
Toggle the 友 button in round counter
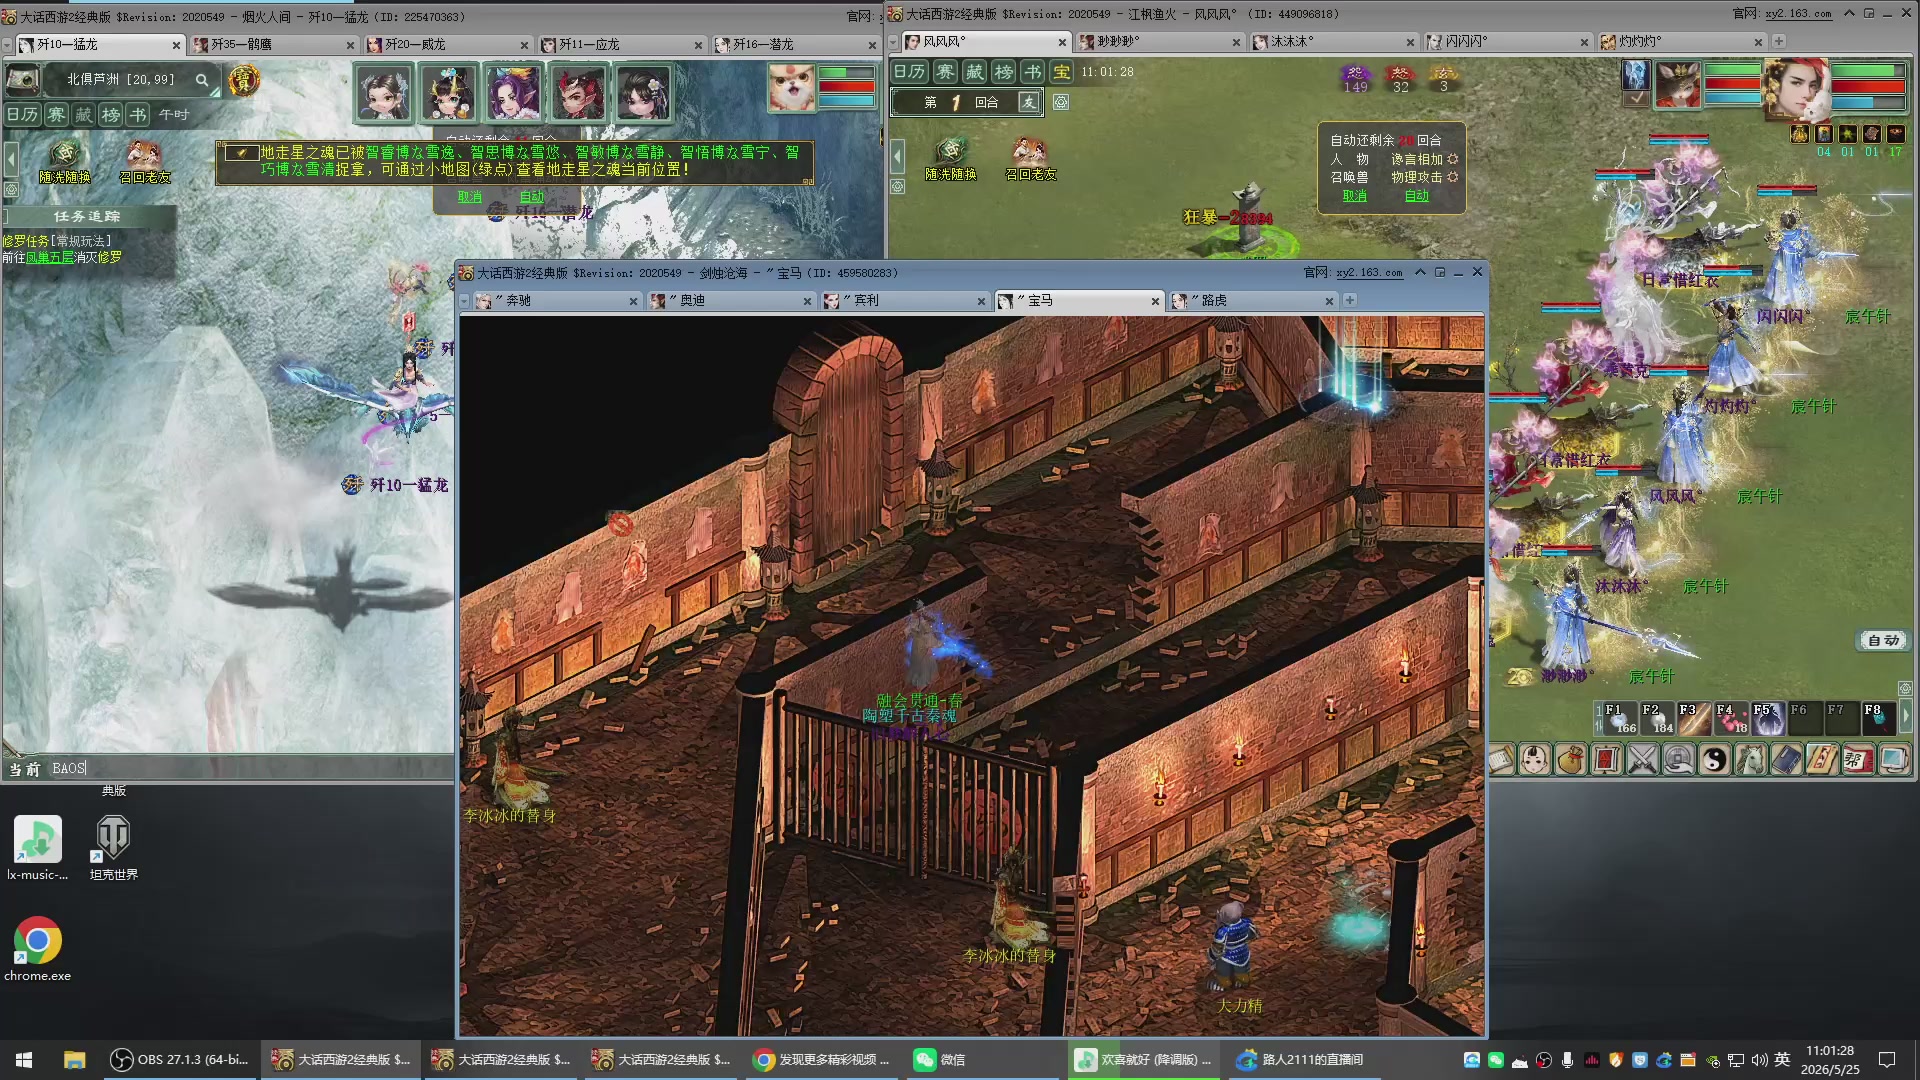1029,102
